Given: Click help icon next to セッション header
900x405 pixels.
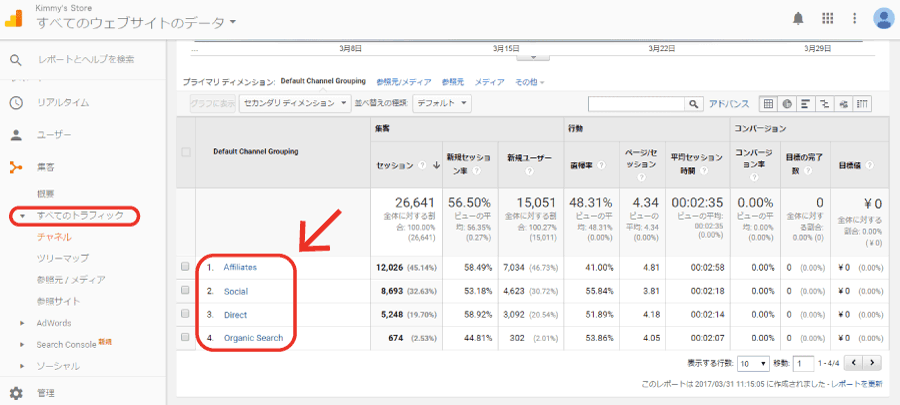Looking at the screenshot, I should pyautogui.click(x=422, y=165).
